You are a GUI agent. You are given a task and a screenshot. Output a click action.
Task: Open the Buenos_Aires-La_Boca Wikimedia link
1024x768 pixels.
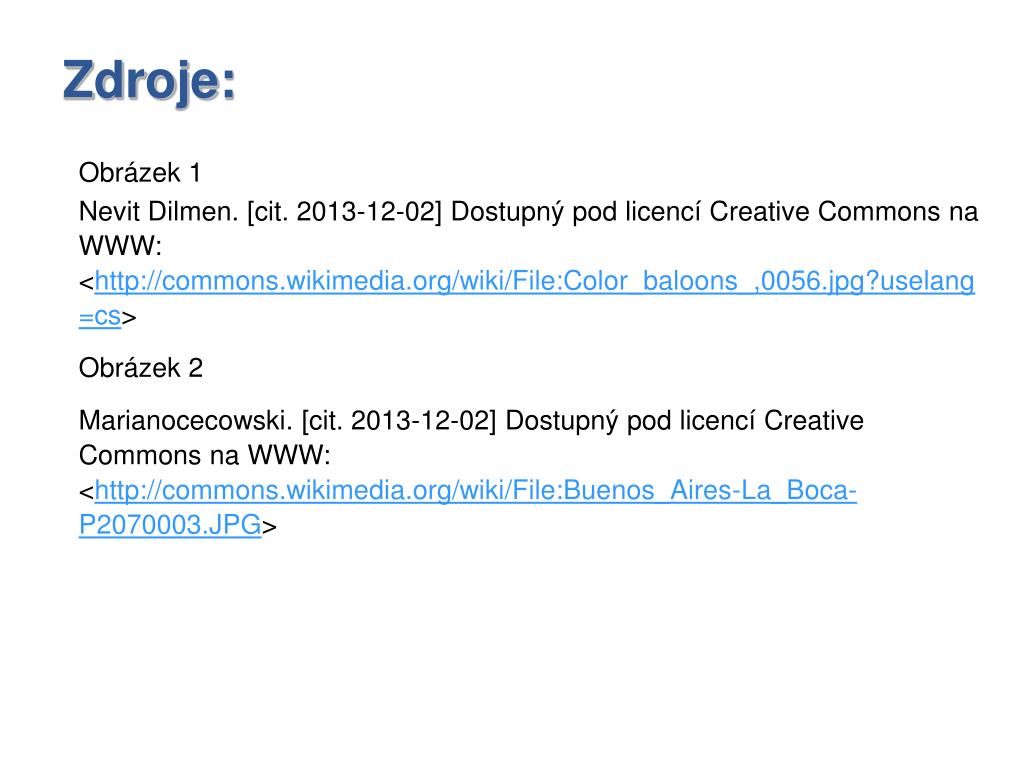[475, 491]
